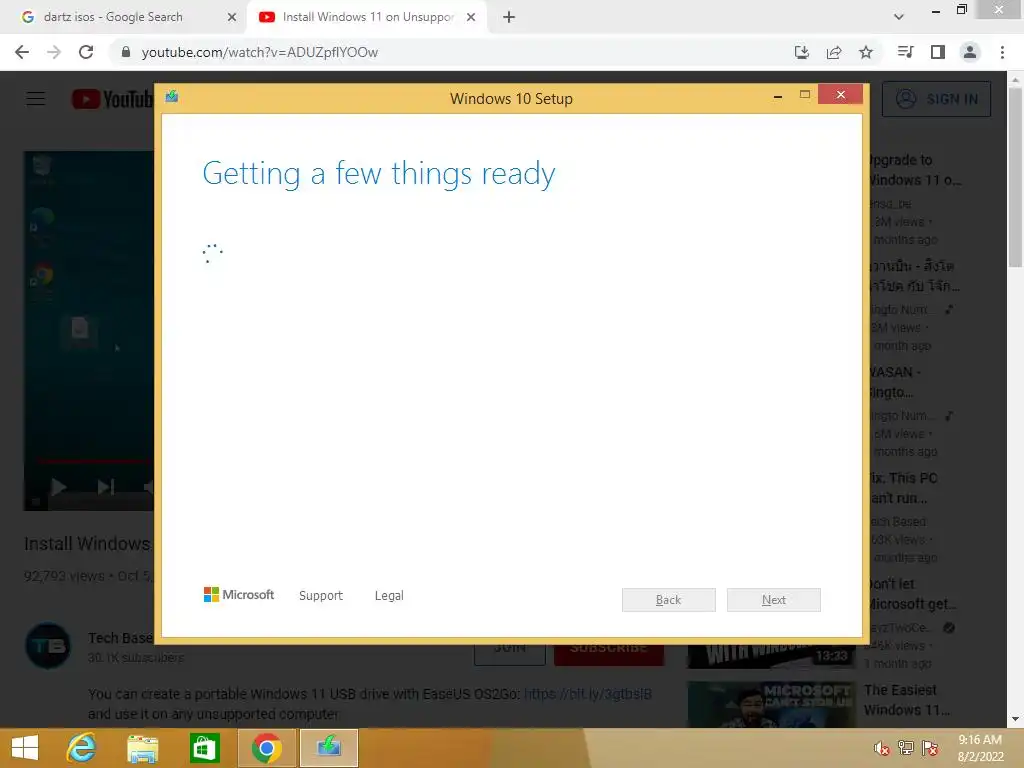Switch to Chrome in the taskbar
The width and height of the screenshot is (1024, 768).
(x=266, y=748)
